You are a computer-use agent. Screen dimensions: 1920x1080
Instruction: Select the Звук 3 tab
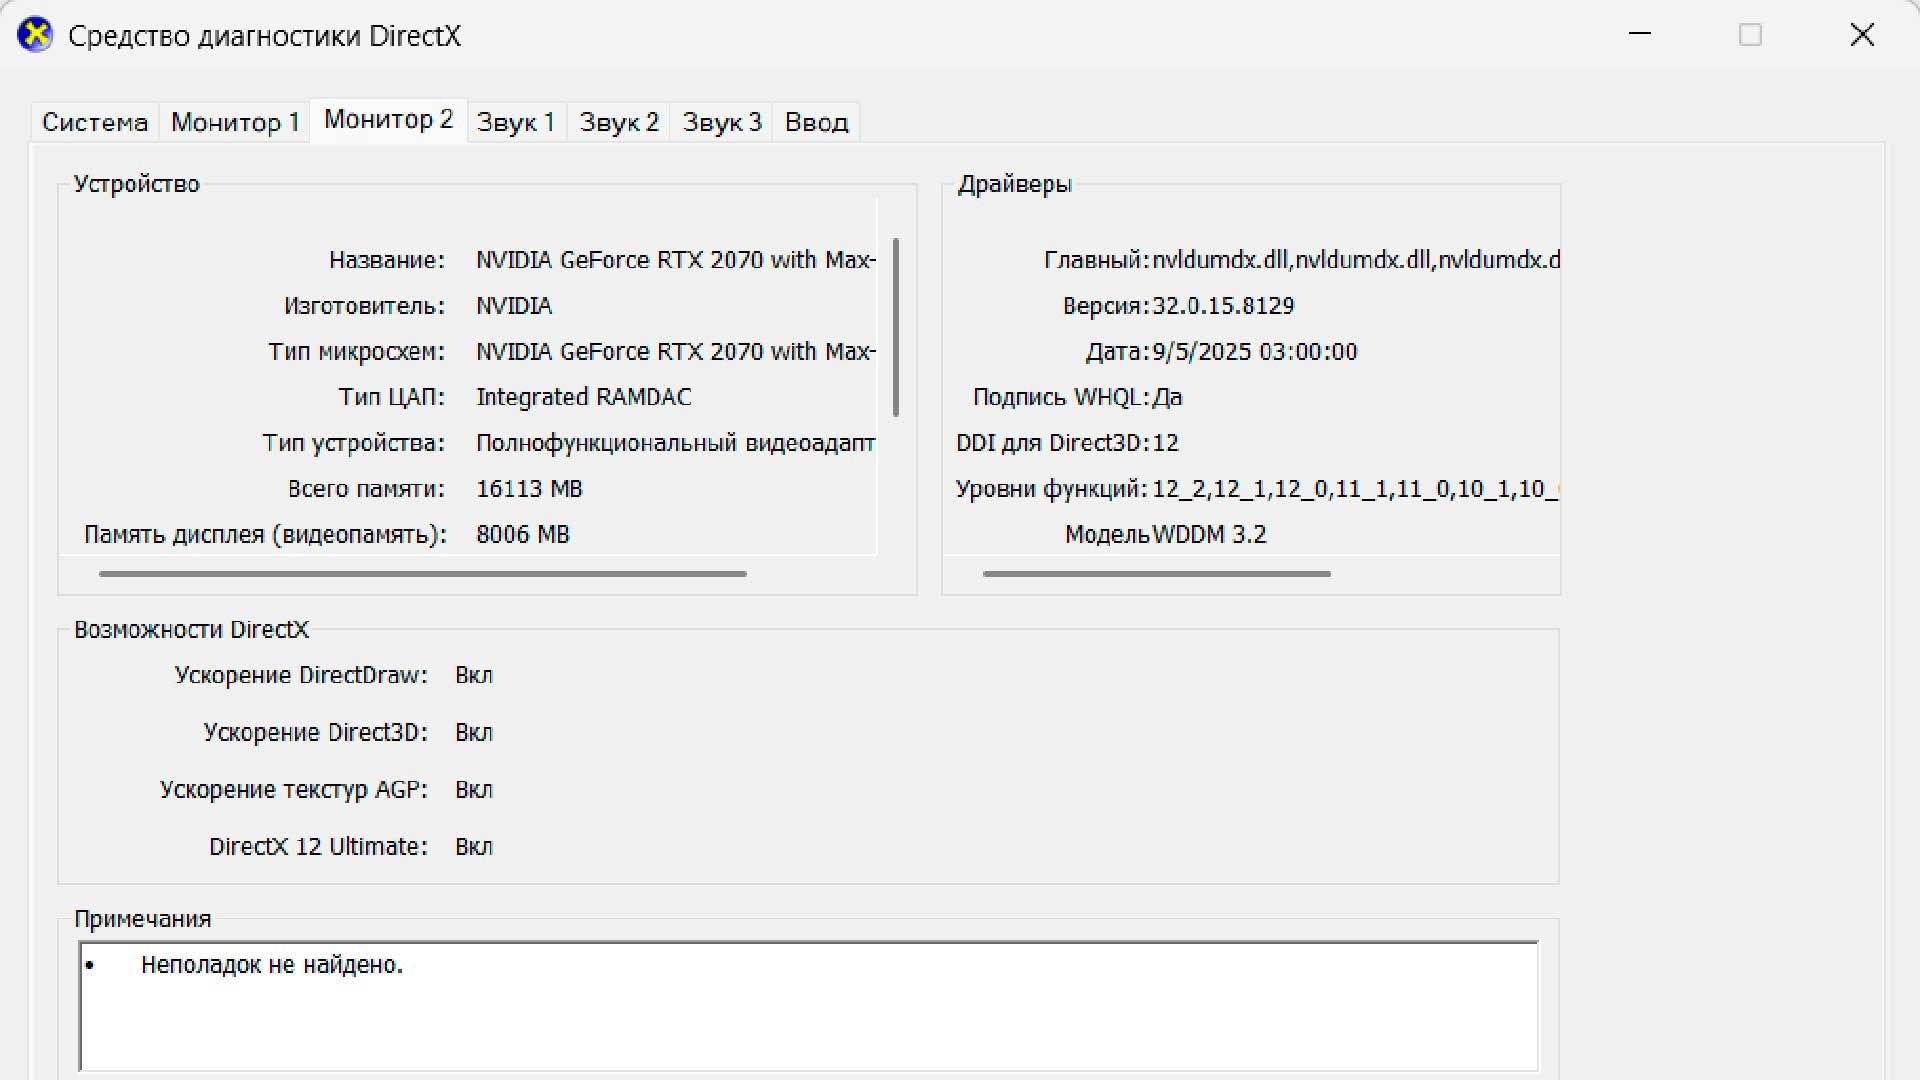tap(721, 121)
